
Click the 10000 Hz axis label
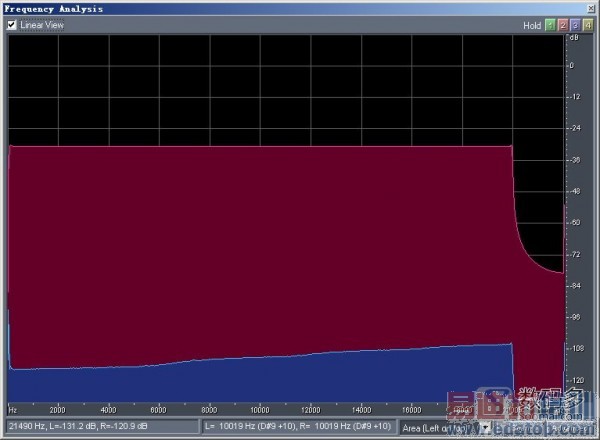260,410
